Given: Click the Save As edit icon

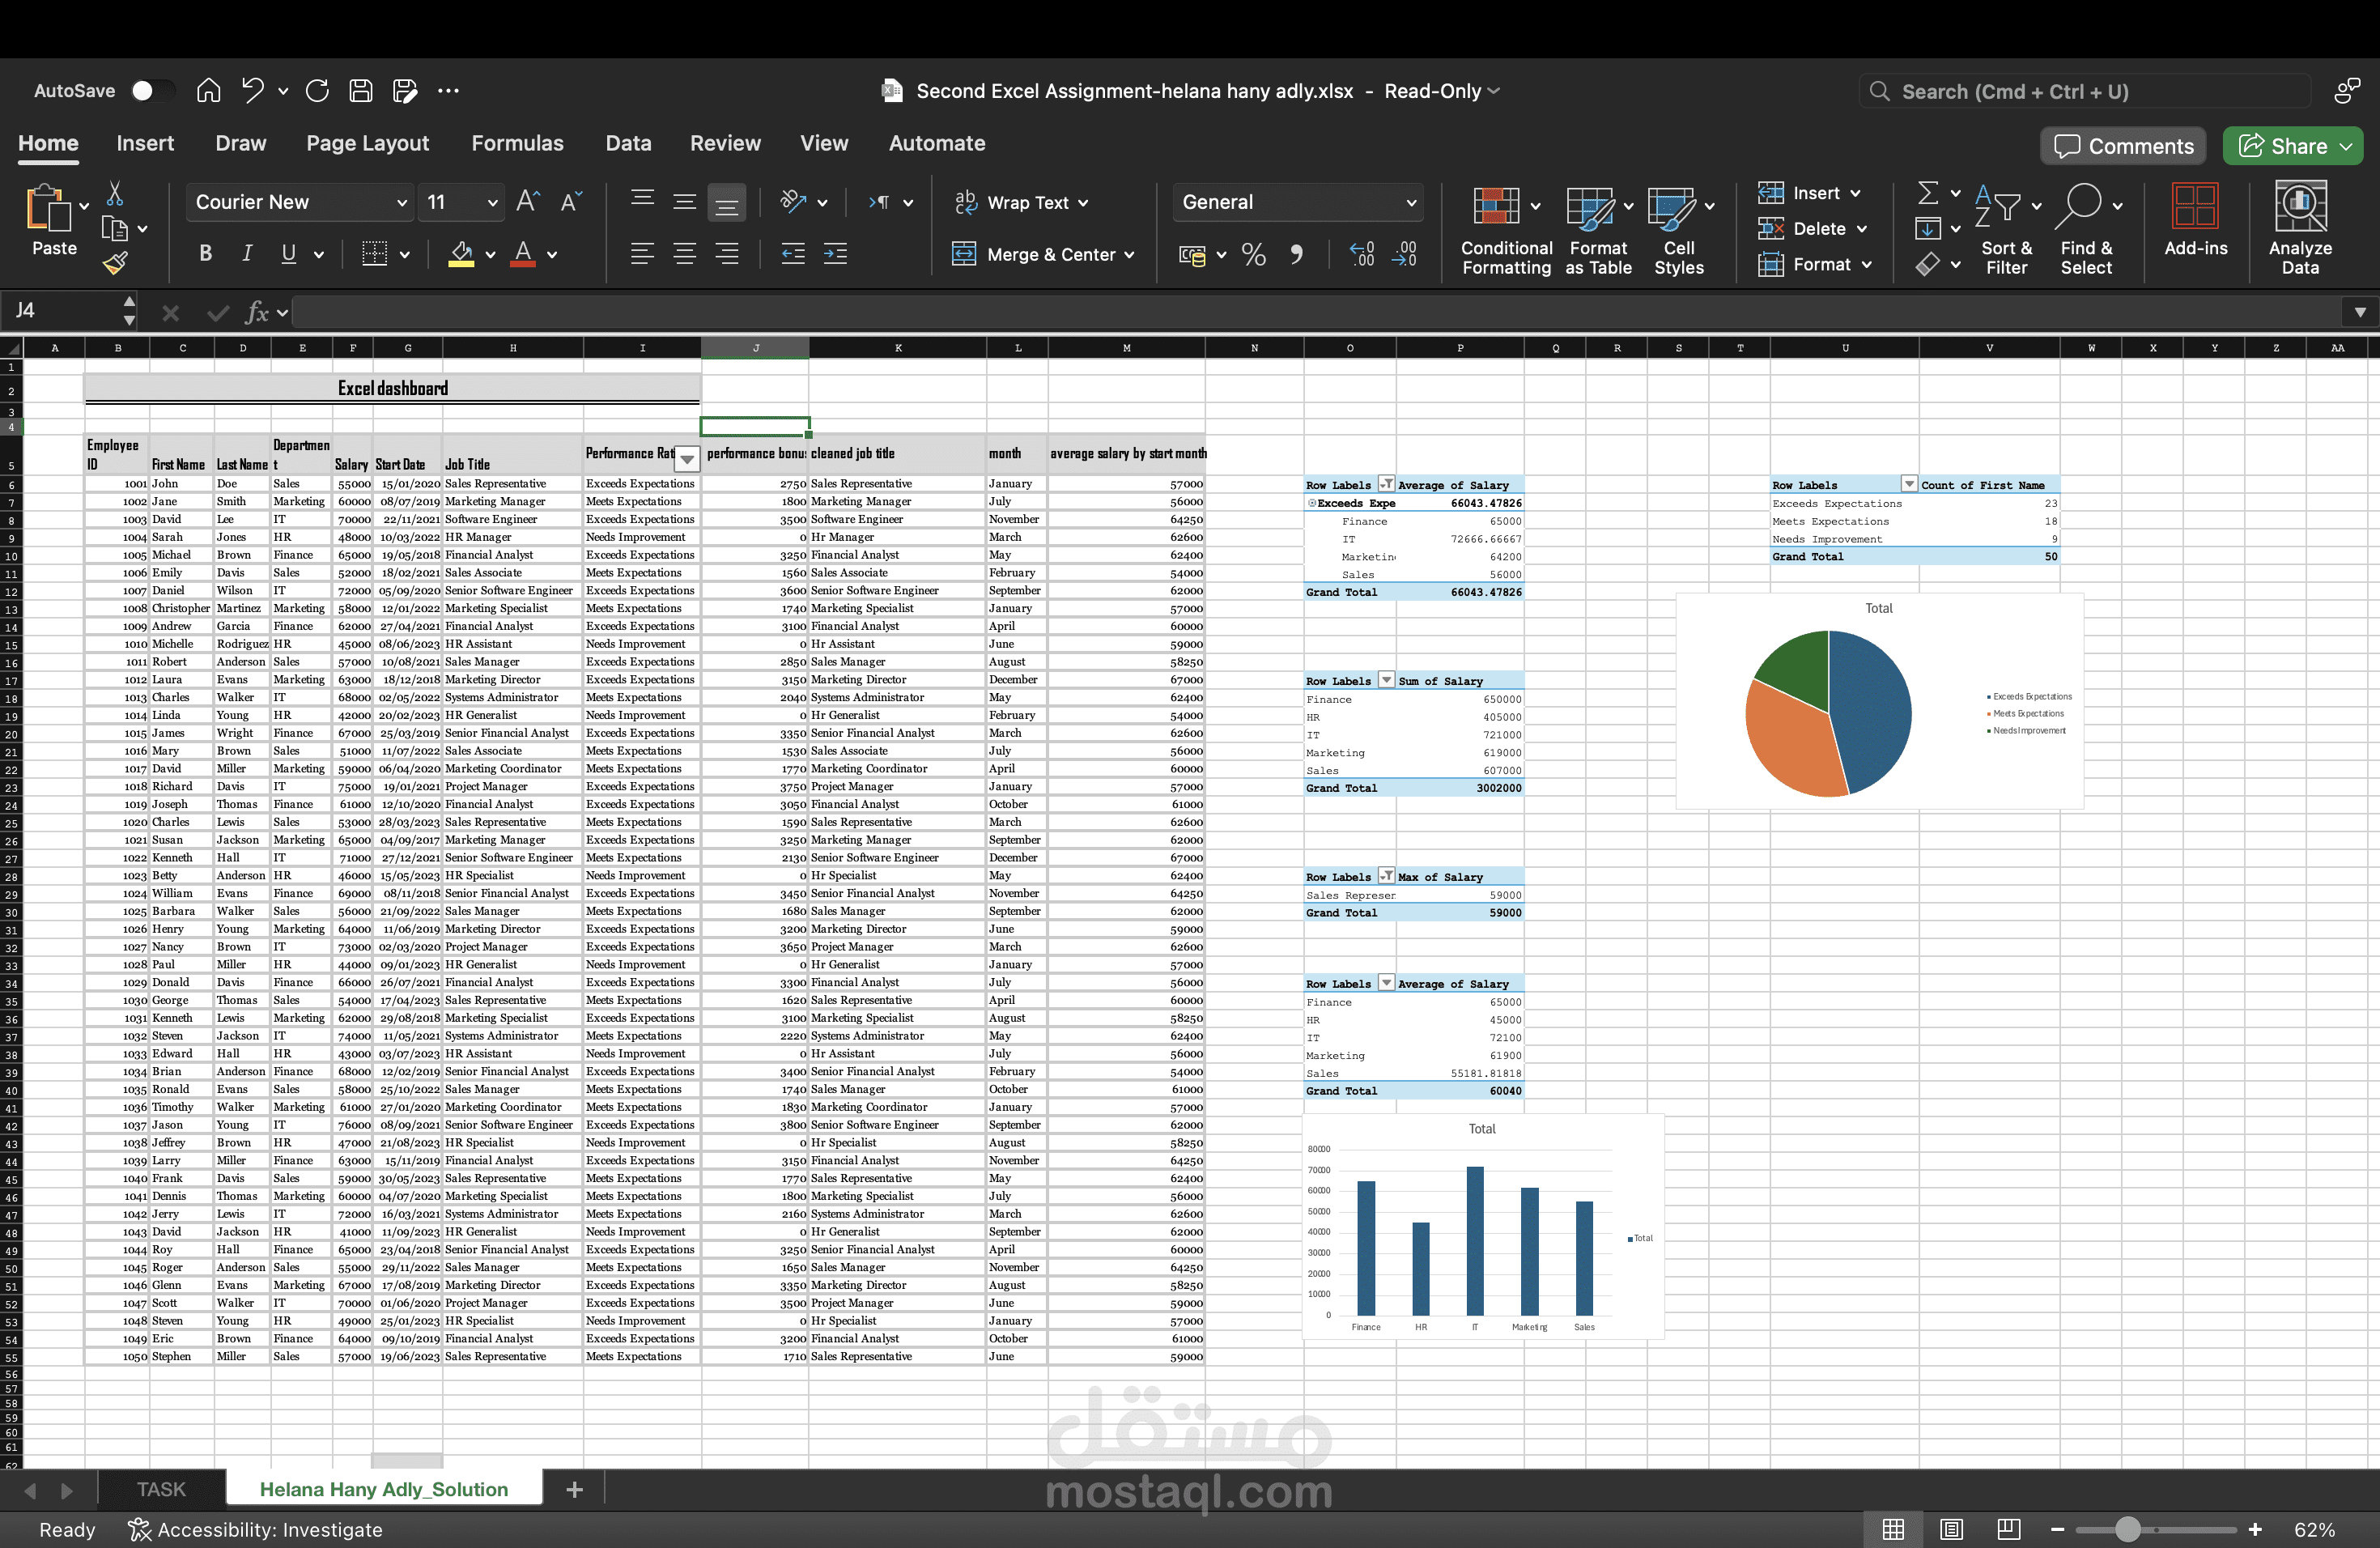Looking at the screenshot, I should click(405, 91).
